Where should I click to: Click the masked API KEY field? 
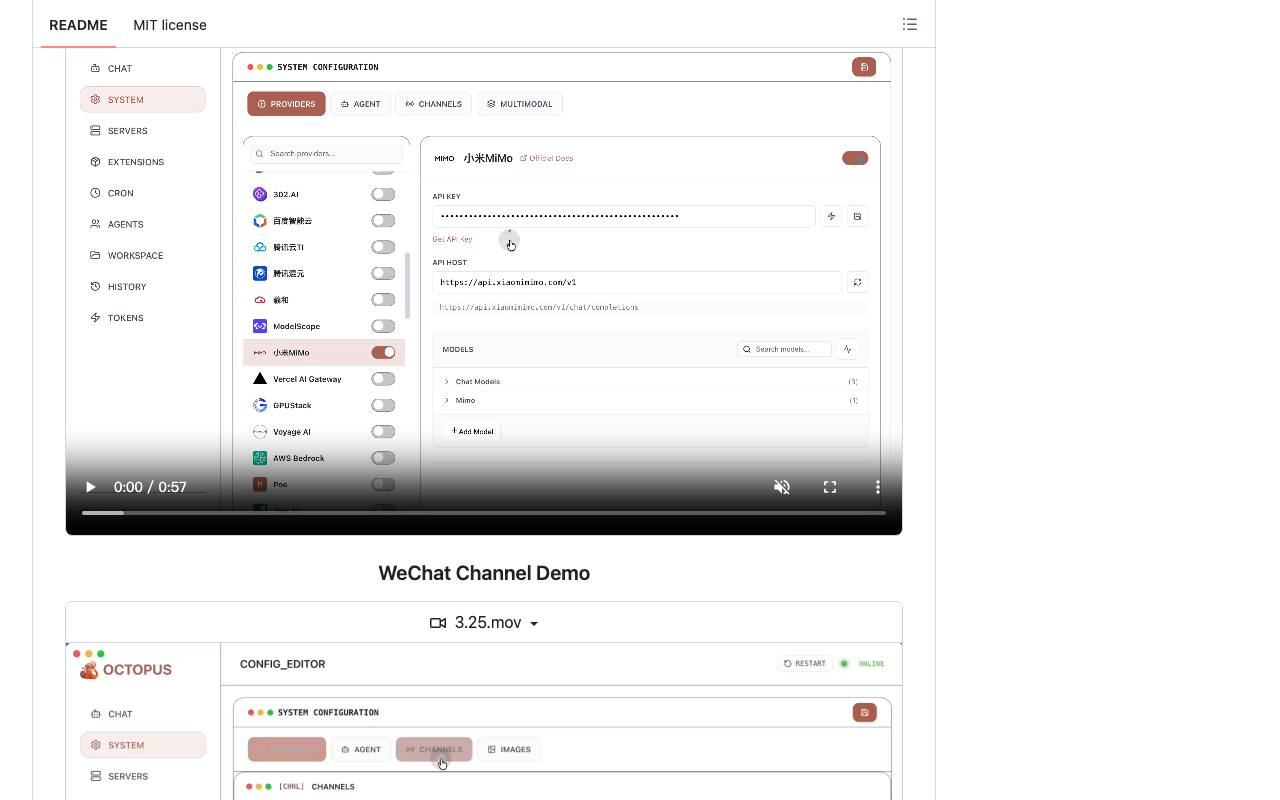[624, 216]
